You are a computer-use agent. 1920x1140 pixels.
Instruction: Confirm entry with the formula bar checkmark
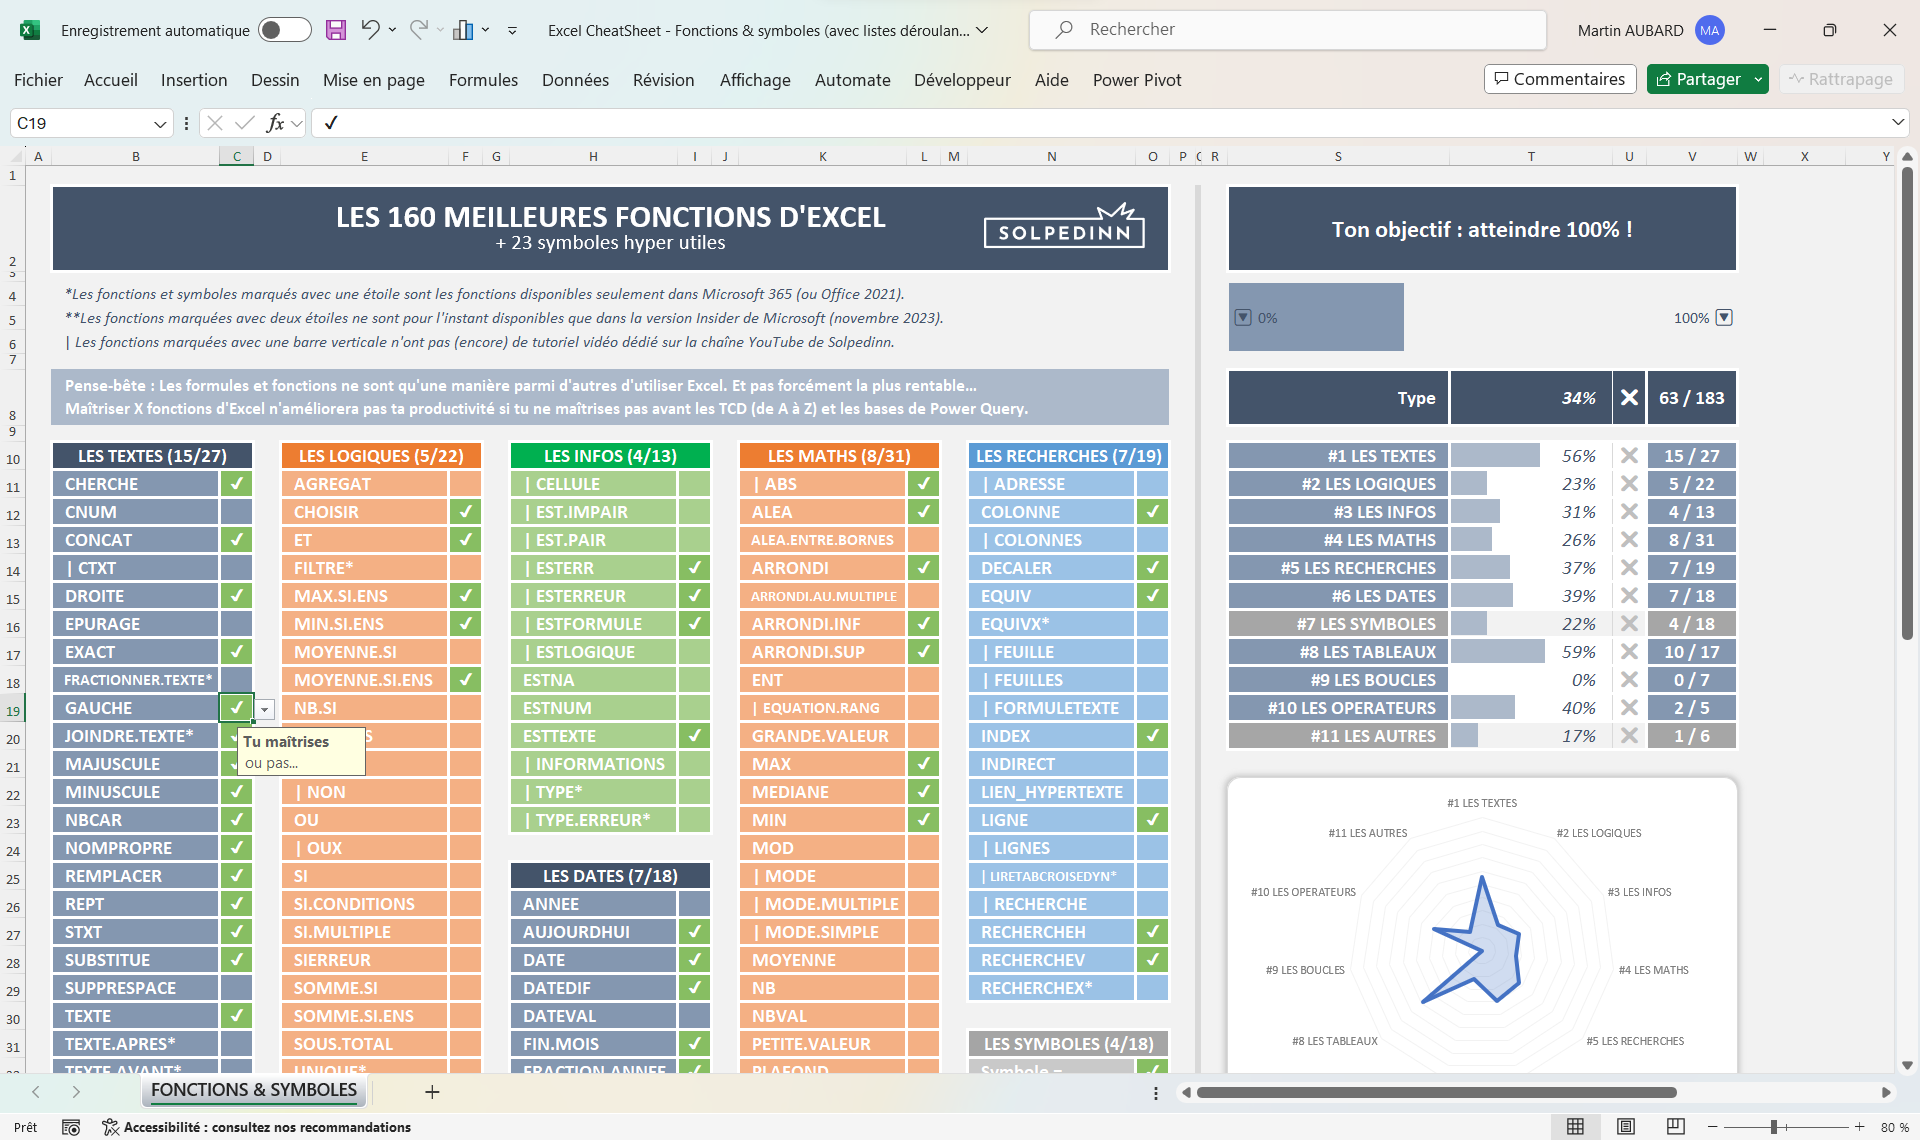tap(245, 122)
